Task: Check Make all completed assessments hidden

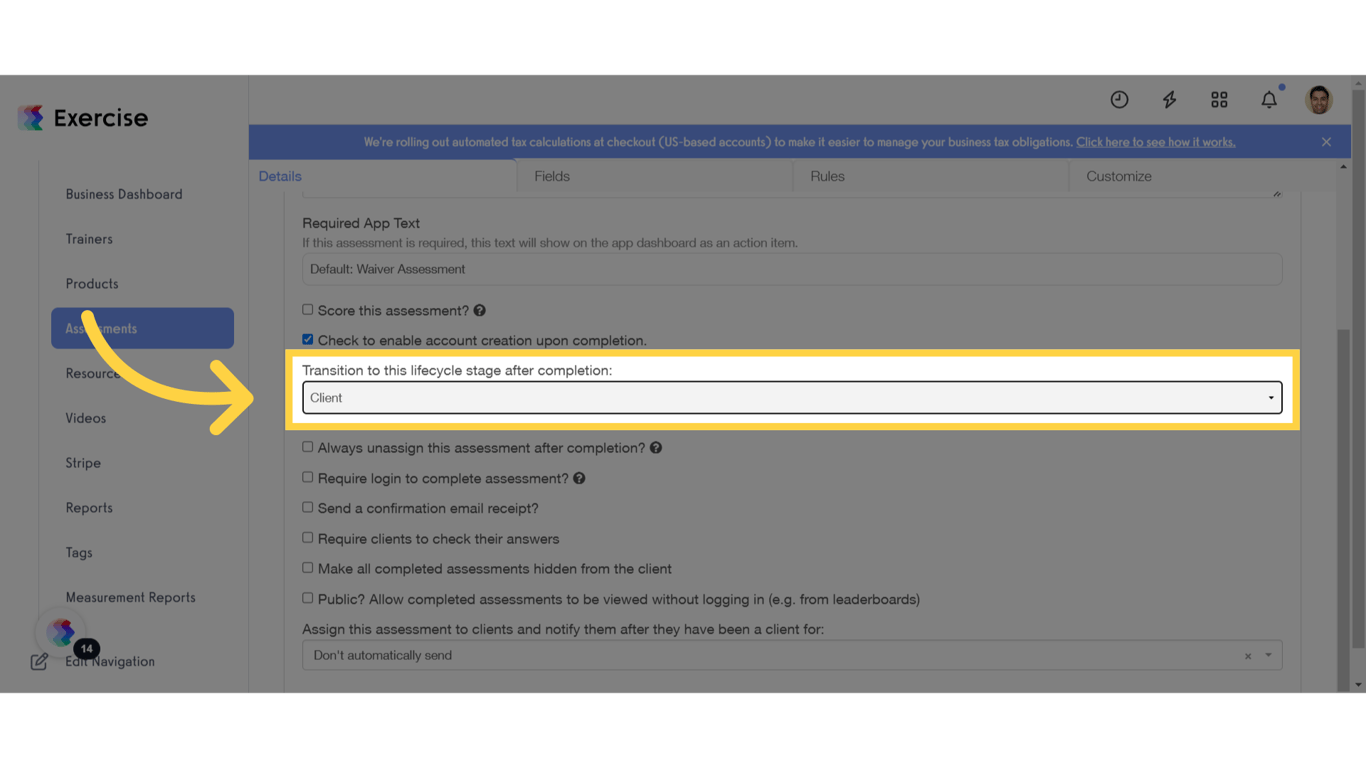Action: (308, 567)
